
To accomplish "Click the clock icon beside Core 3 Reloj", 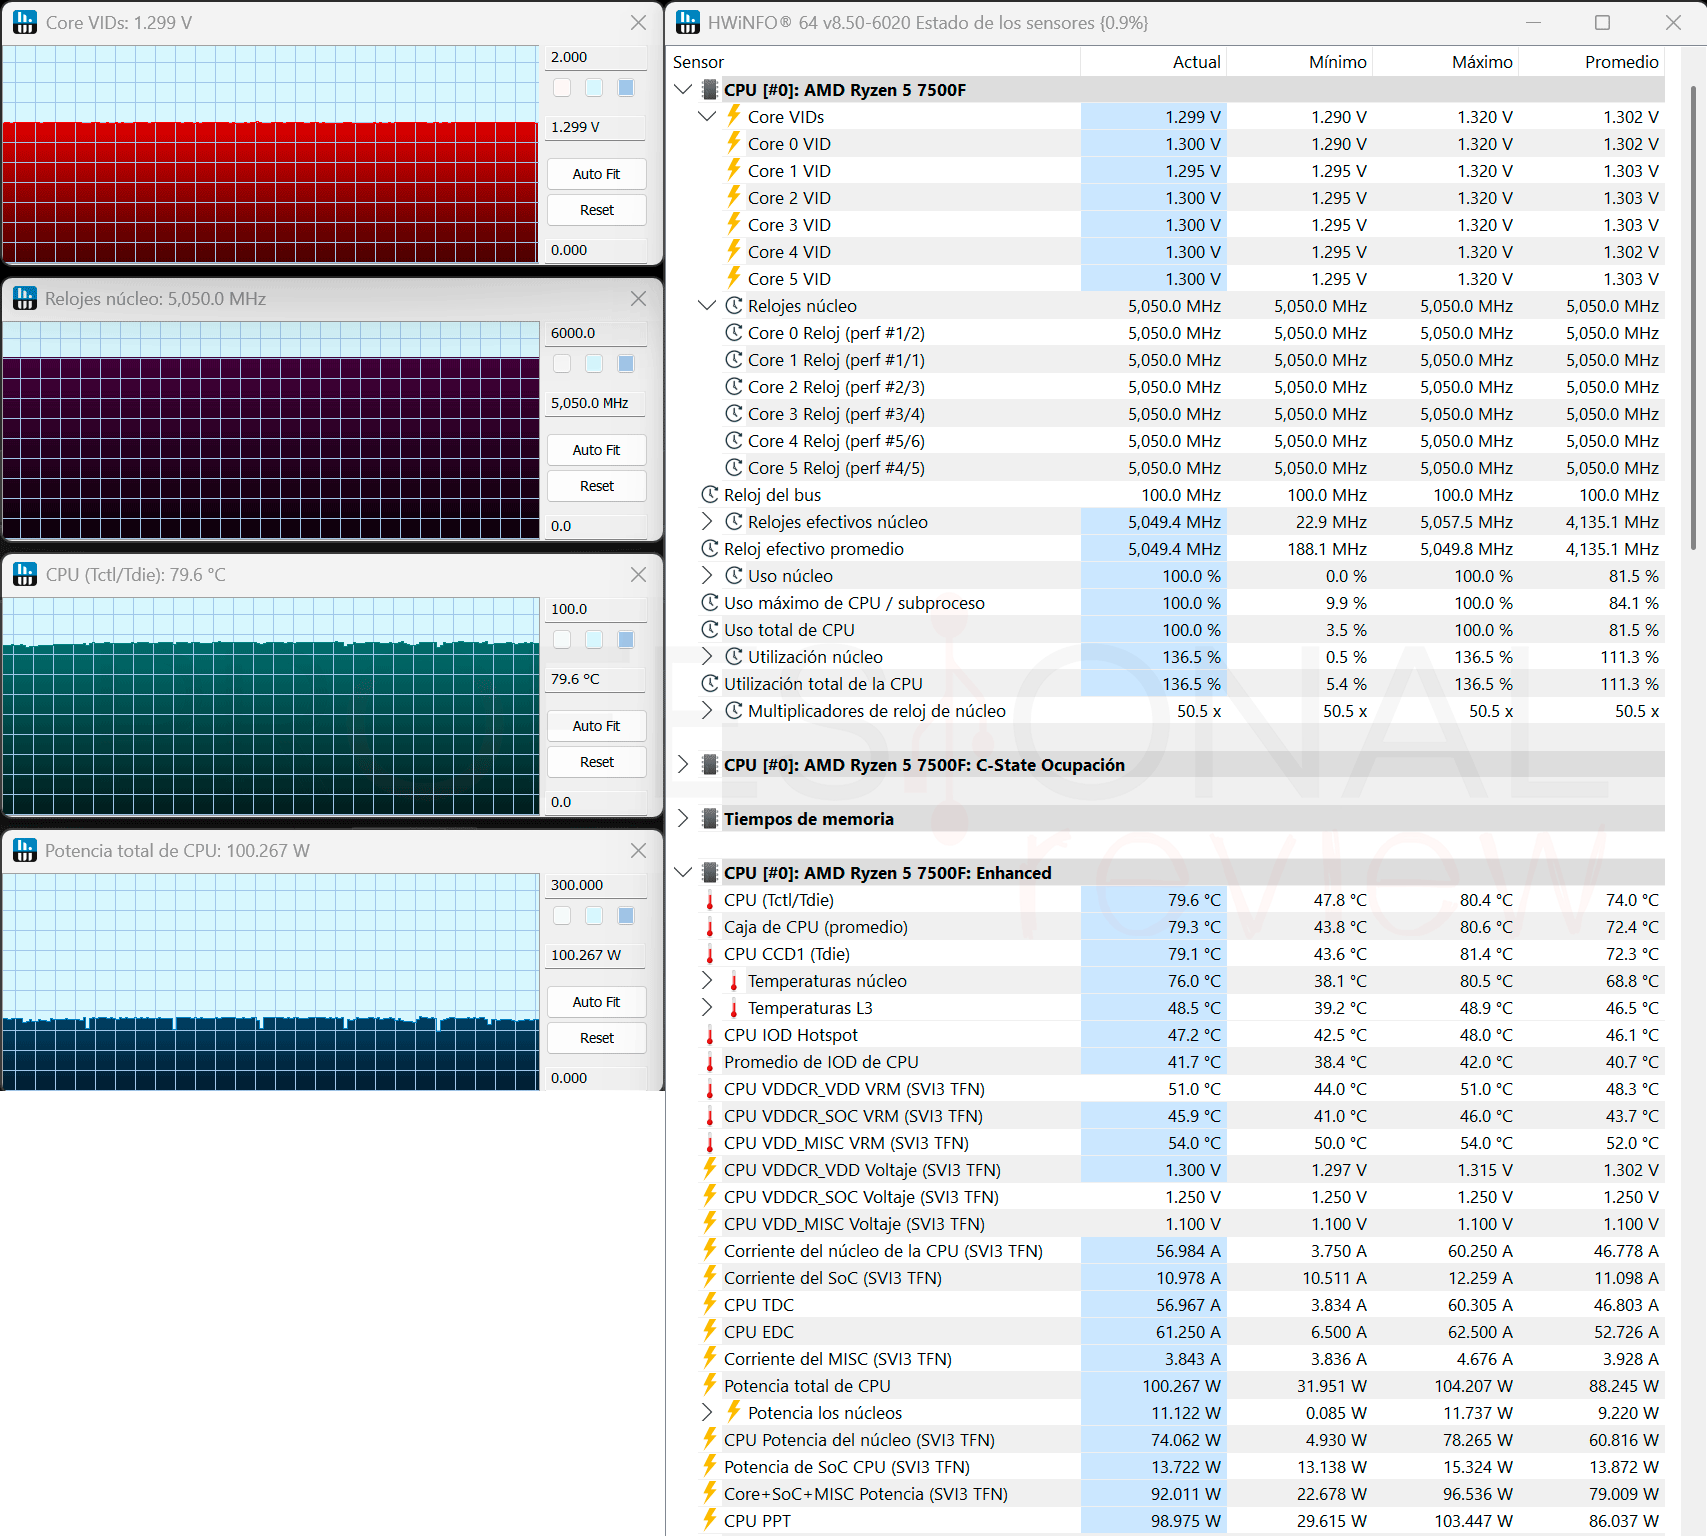I will pyautogui.click(x=734, y=413).
